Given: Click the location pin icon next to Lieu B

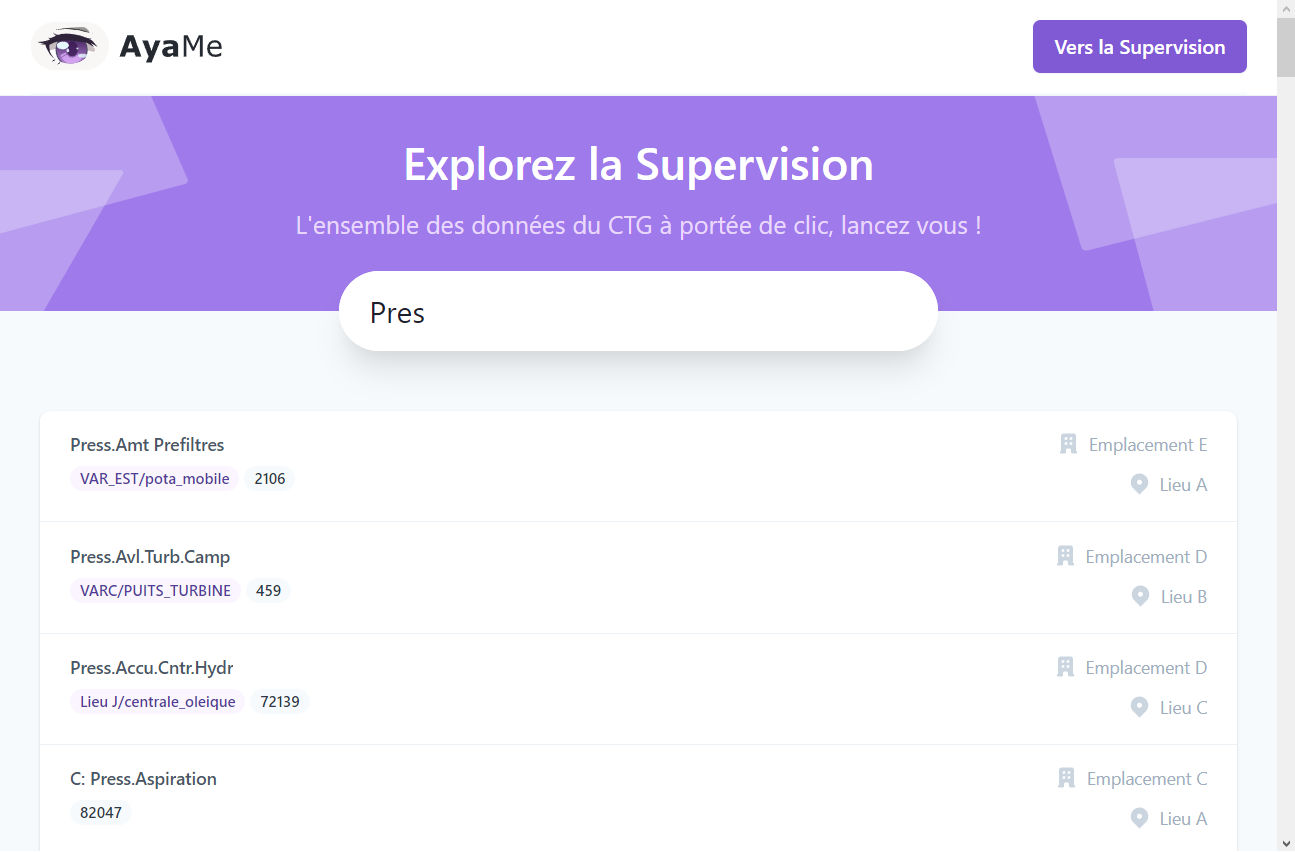Looking at the screenshot, I should tap(1140, 596).
